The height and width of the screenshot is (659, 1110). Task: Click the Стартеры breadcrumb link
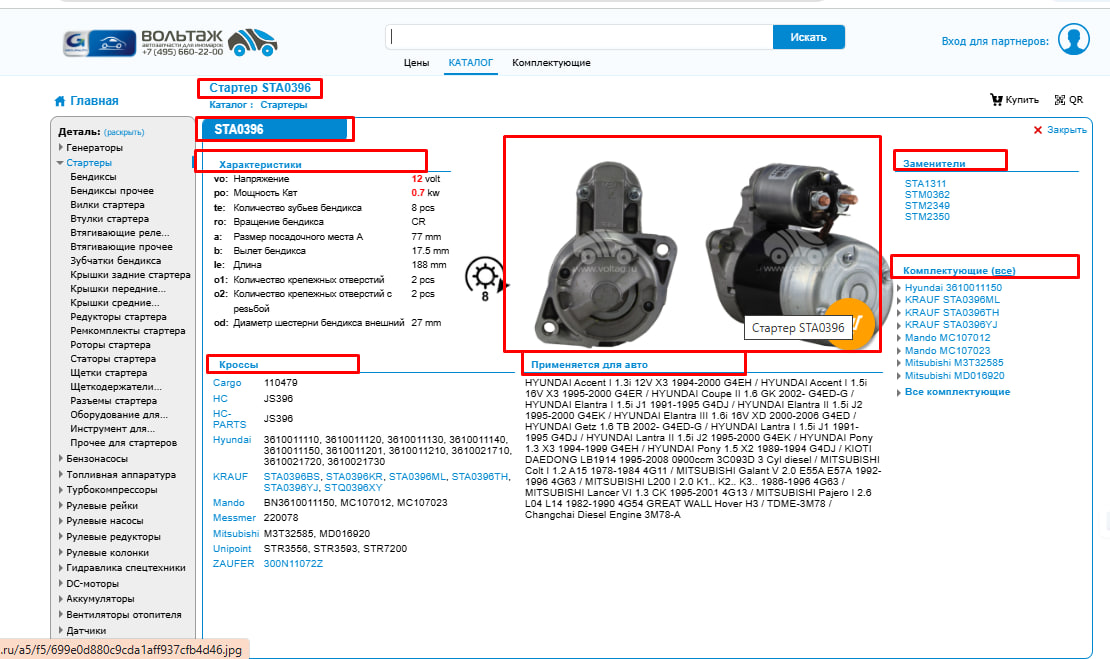pyautogui.click(x=284, y=105)
